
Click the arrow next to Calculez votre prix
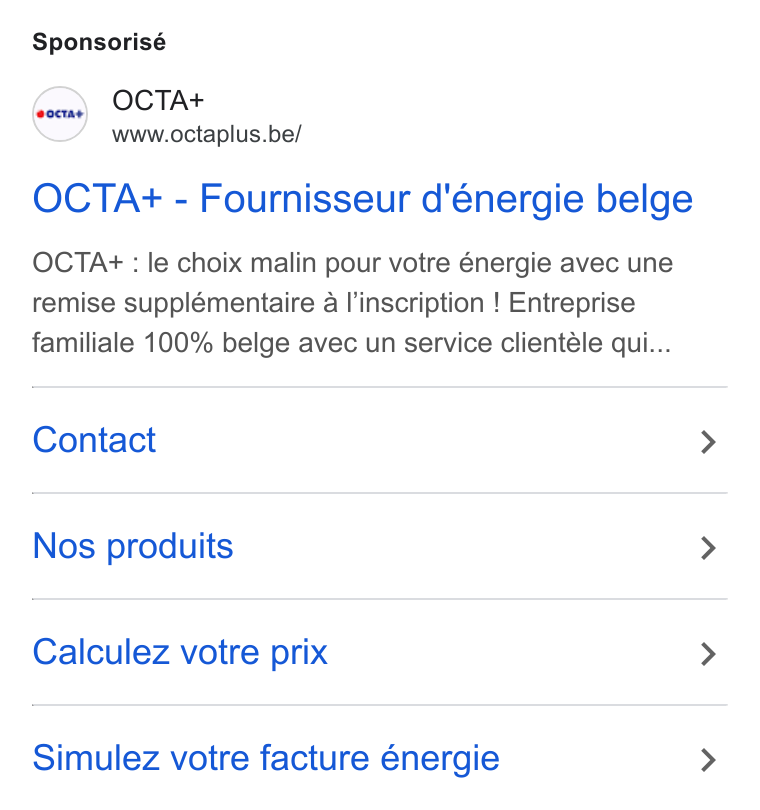[x=708, y=654]
